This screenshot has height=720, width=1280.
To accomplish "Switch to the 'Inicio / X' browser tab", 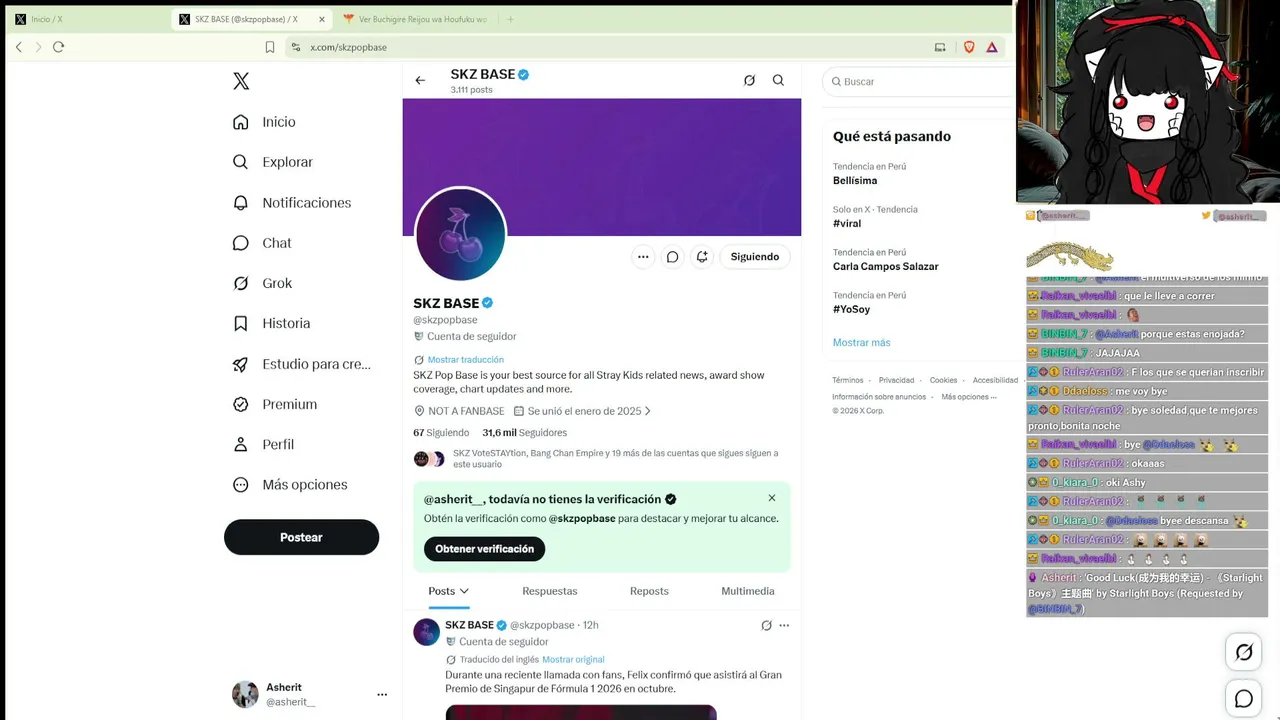I will click(85, 19).
